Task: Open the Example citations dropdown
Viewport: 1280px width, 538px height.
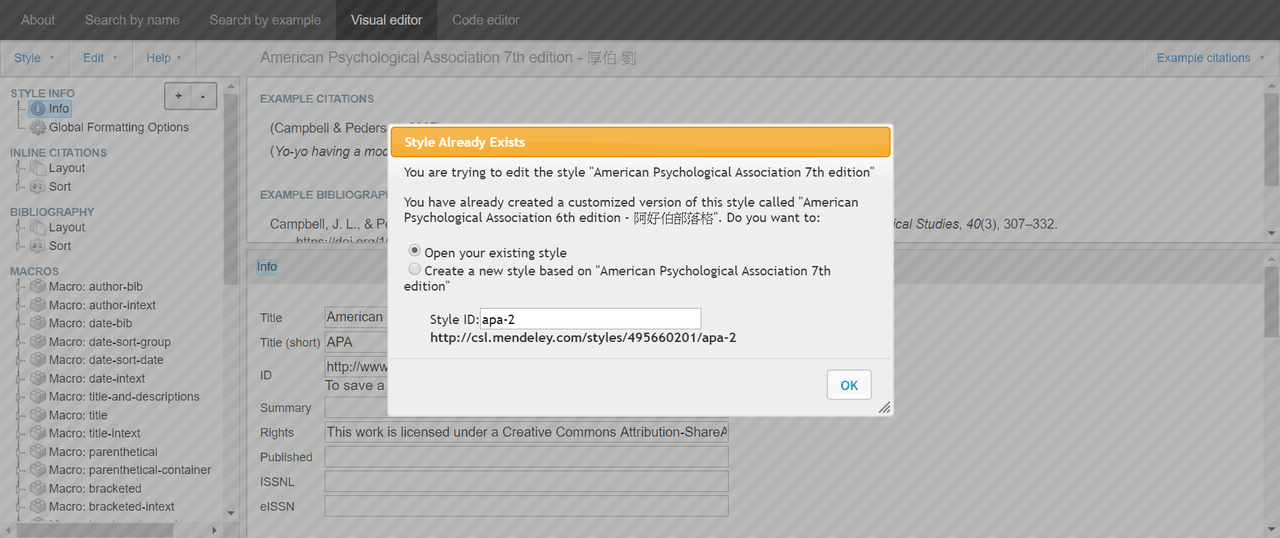Action: [x=1211, y=58]
